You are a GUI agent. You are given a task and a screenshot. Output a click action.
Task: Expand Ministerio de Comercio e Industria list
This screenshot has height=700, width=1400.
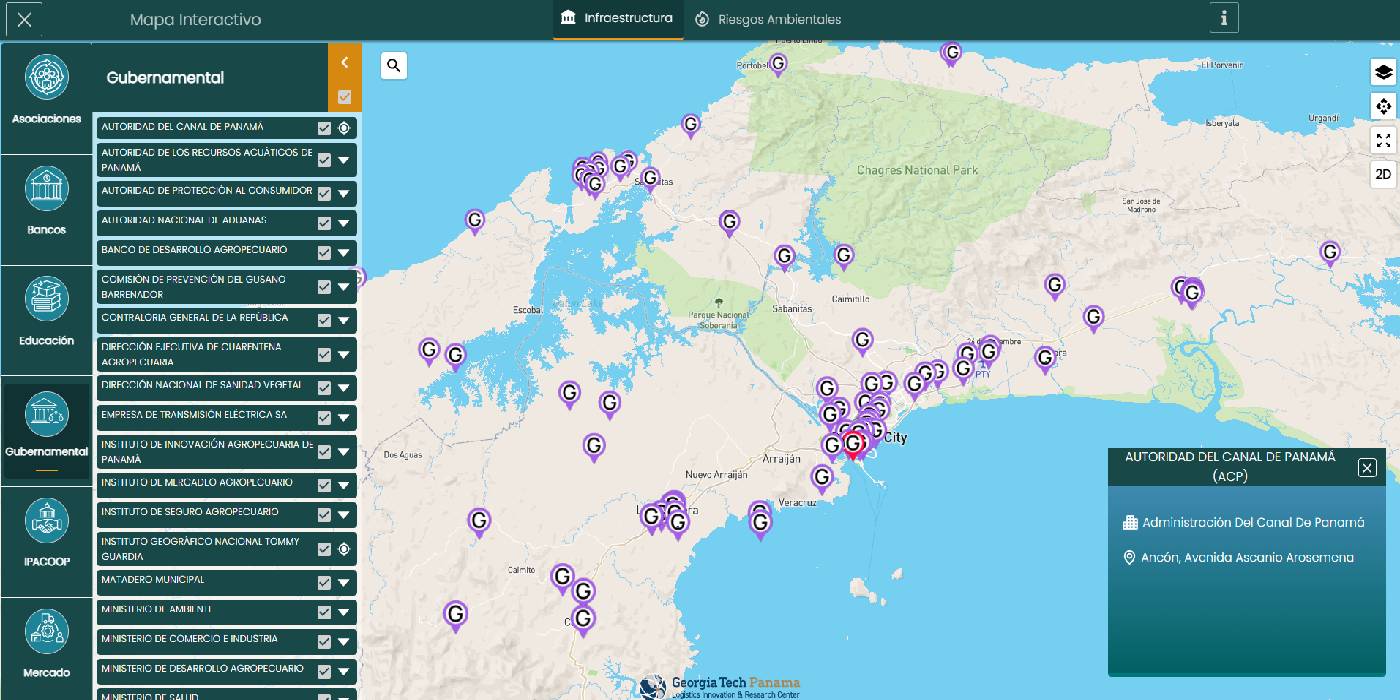(344, 641)
